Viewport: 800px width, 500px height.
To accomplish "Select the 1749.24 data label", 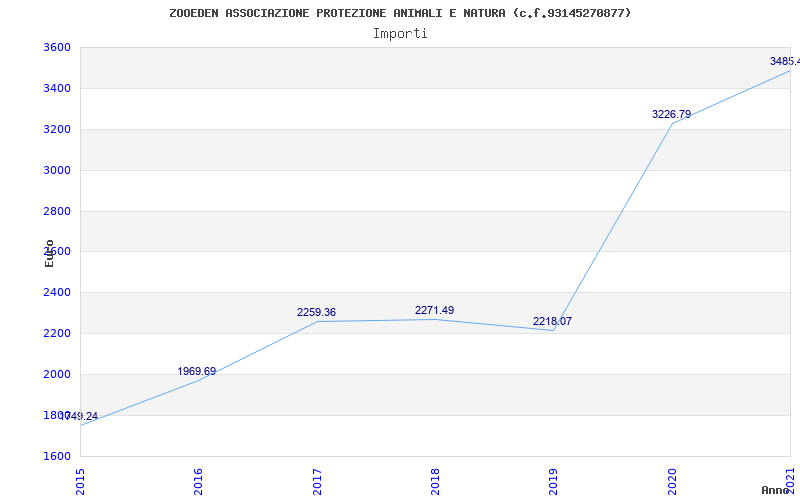I will [79, 416].
